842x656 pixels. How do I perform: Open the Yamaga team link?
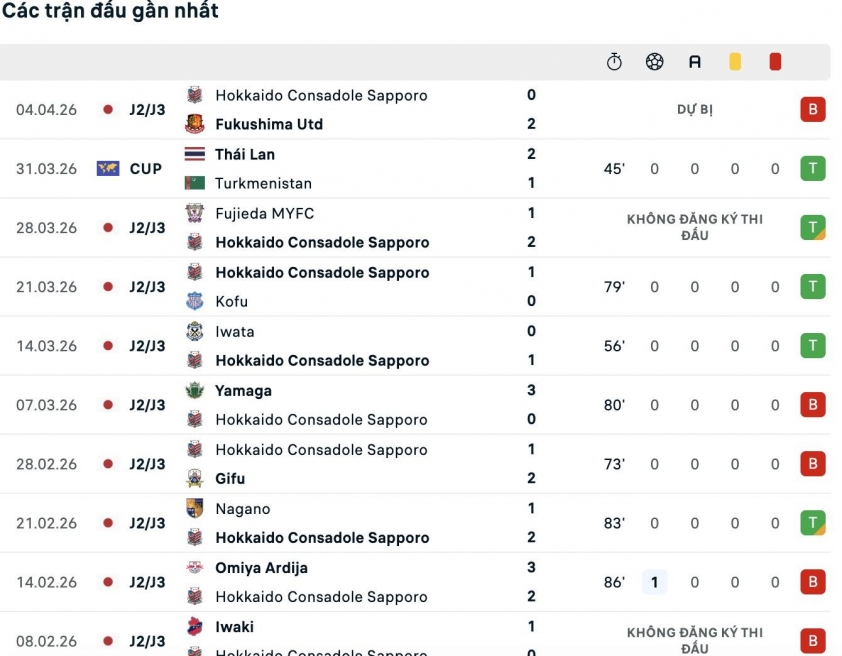tap(243, 391)
